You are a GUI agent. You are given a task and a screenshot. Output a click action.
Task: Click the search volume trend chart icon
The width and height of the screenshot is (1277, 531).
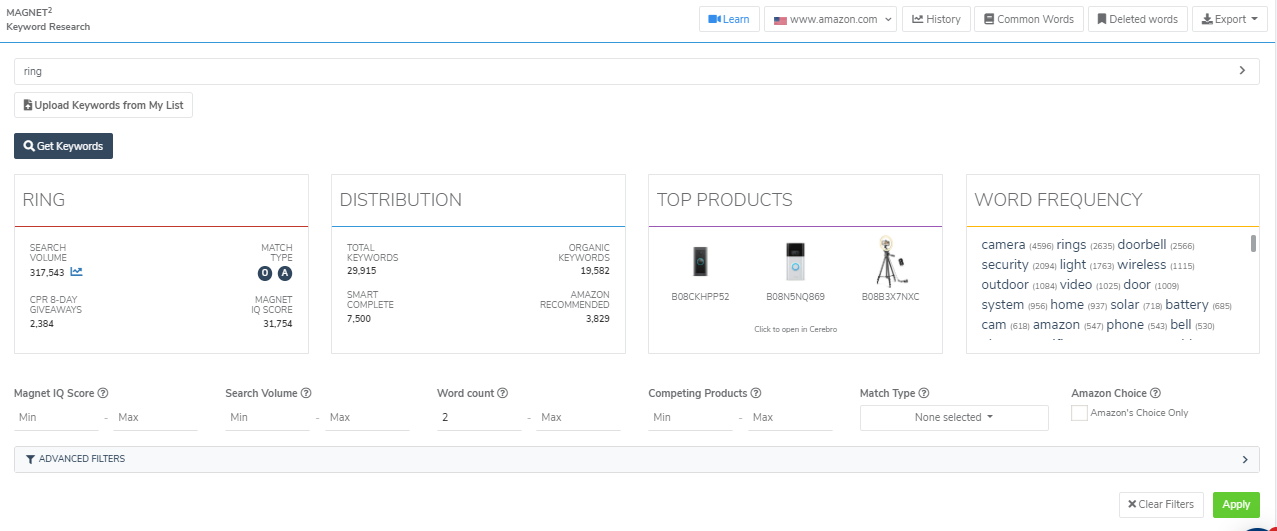77,272
